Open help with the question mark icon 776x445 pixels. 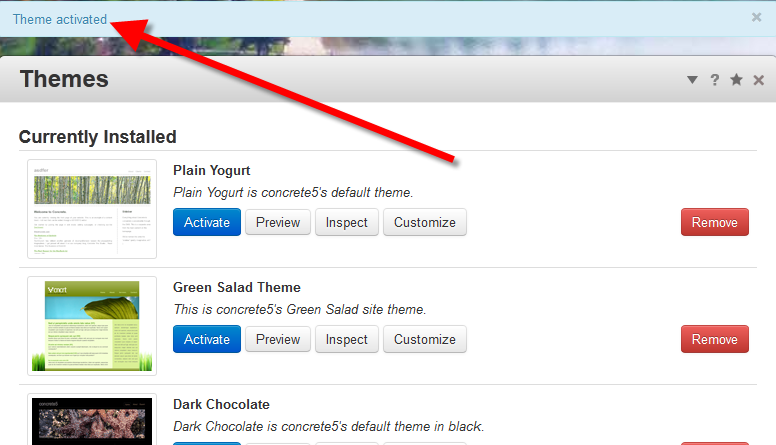pyautogui.click(x=714, y=80)
